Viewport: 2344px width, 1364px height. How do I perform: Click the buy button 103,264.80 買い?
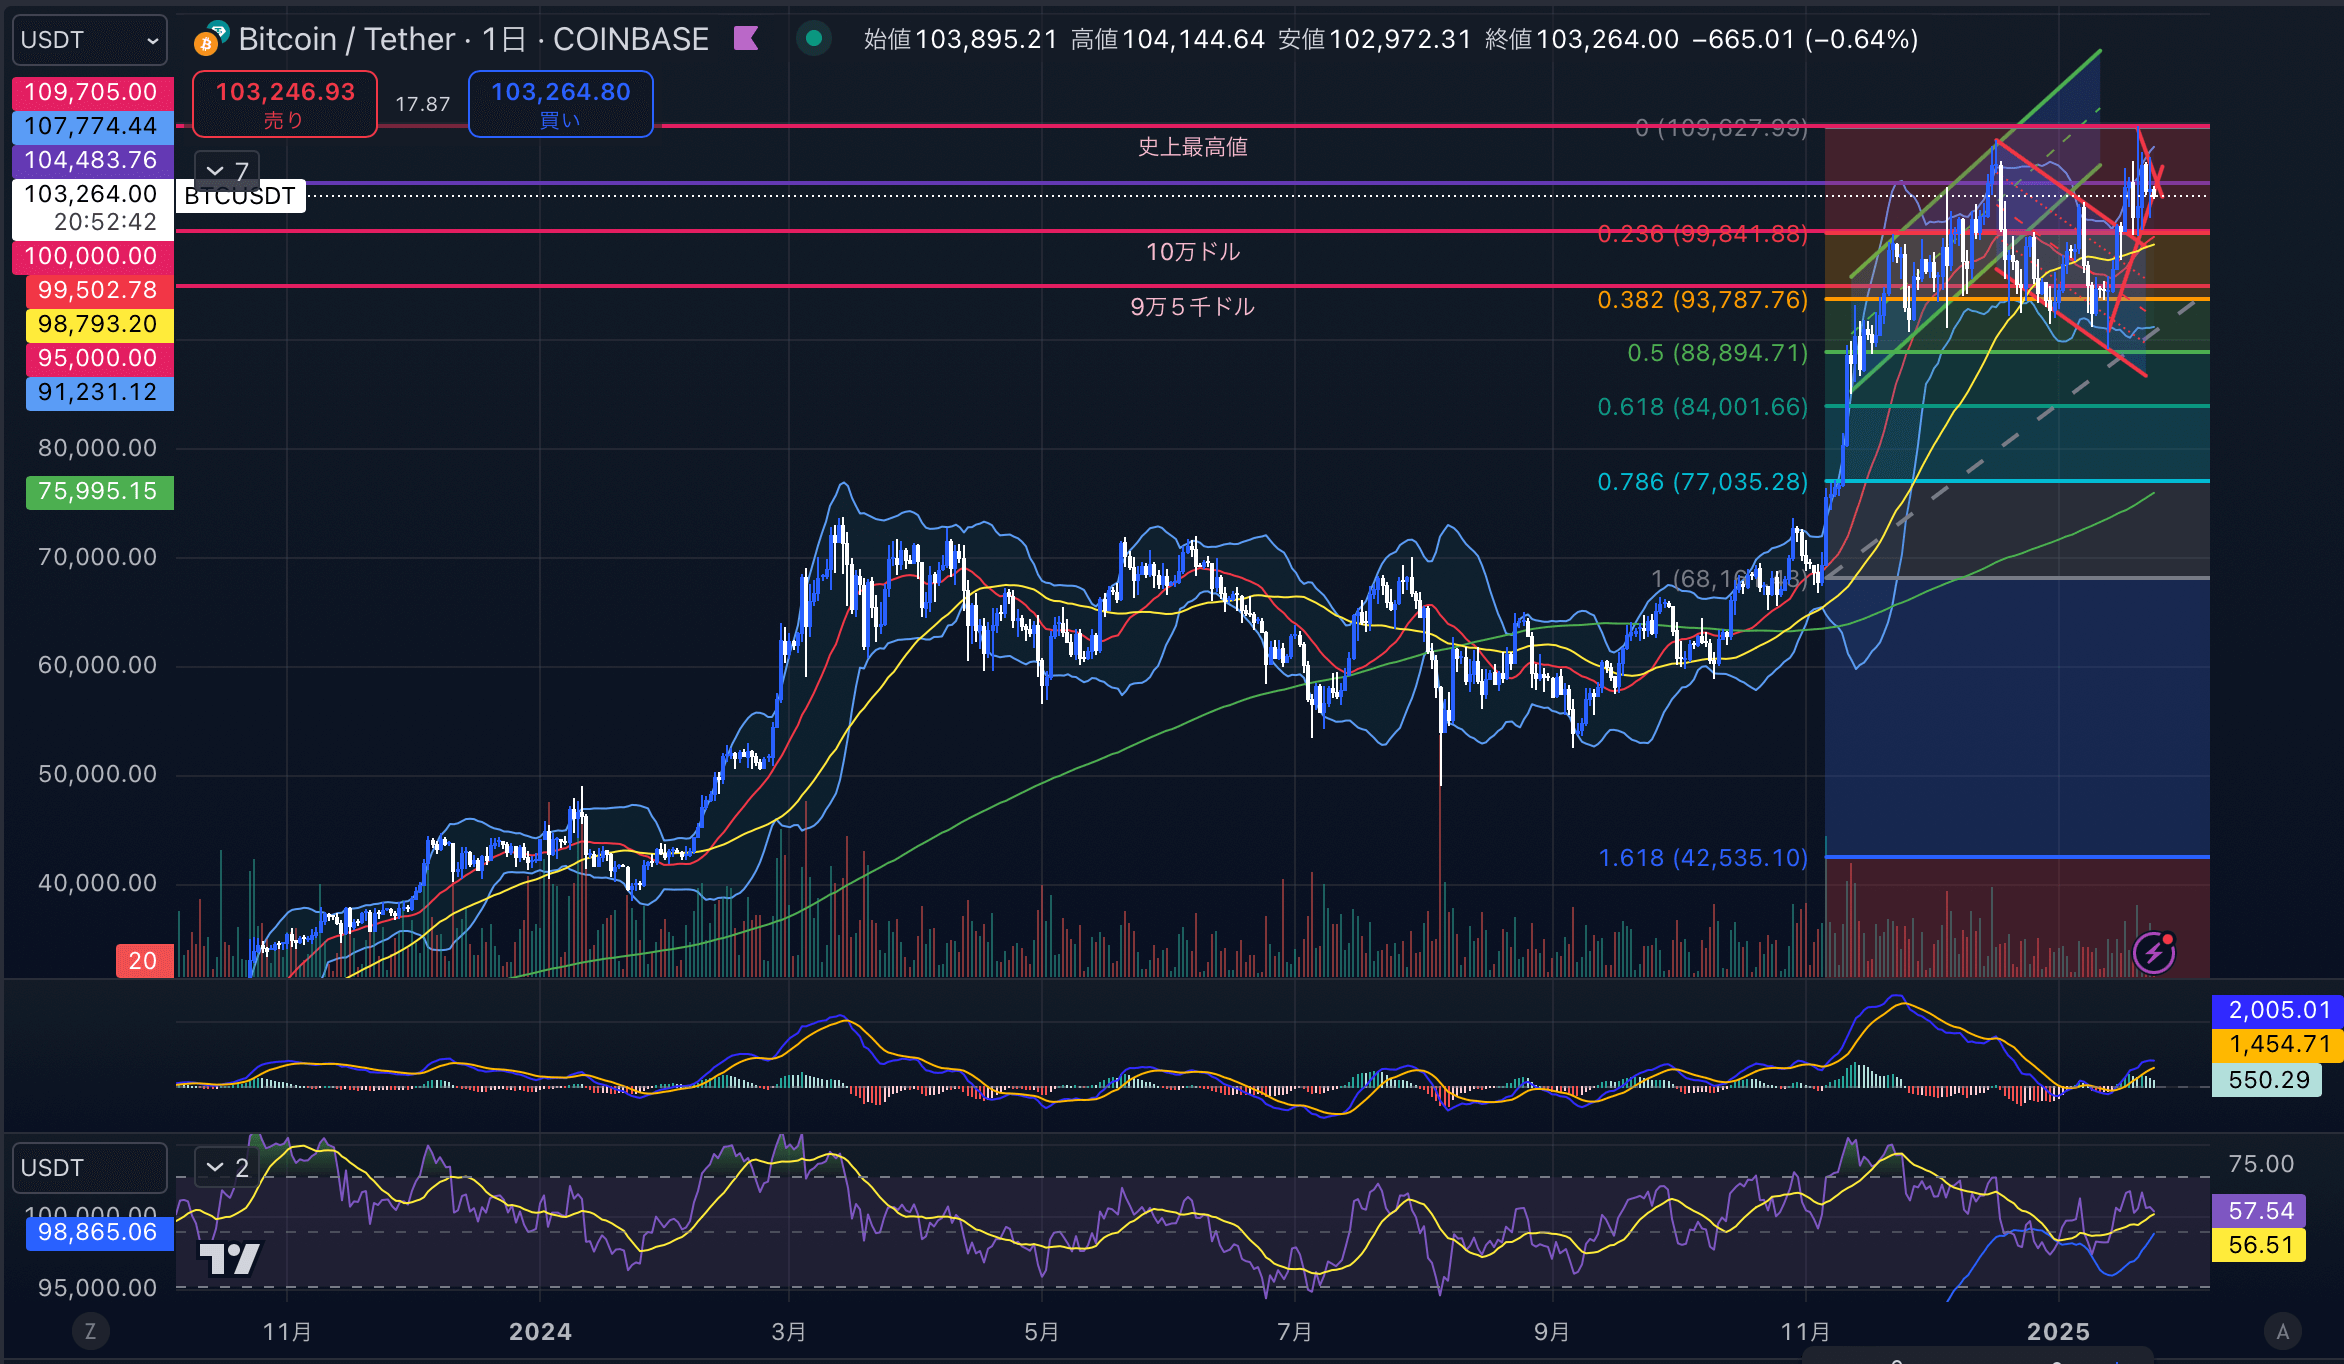(x=561, y=104)
